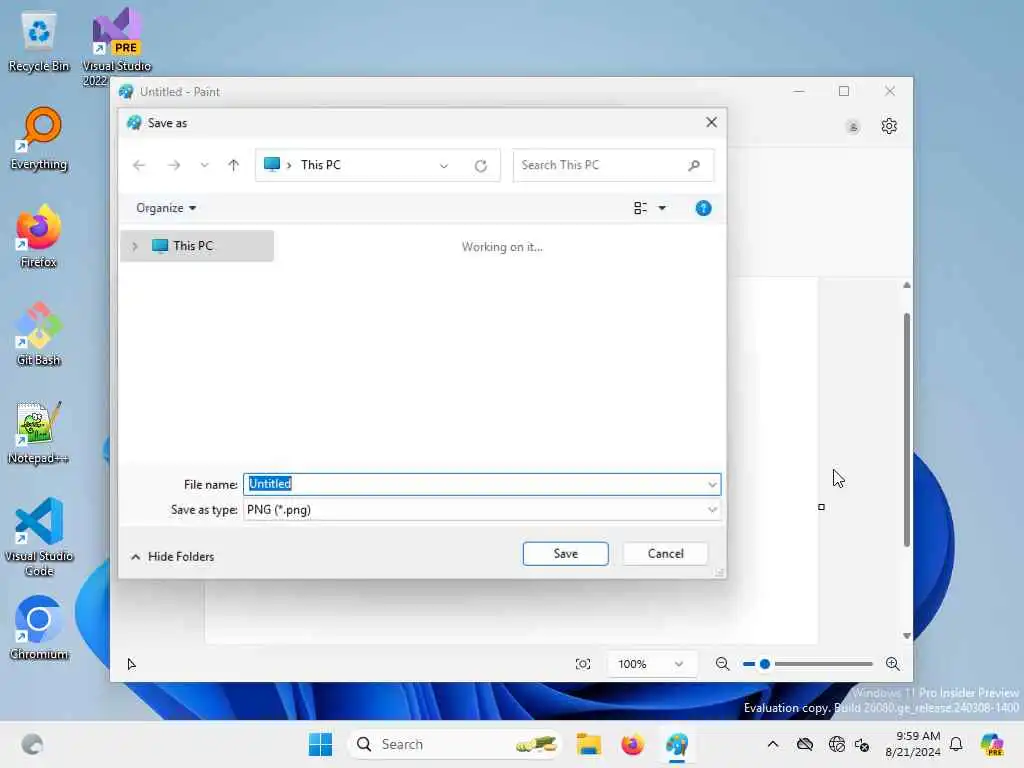Select the Notepad++ desktop shortcut
Screen dimensions: 1024x768
click(39, 432)
